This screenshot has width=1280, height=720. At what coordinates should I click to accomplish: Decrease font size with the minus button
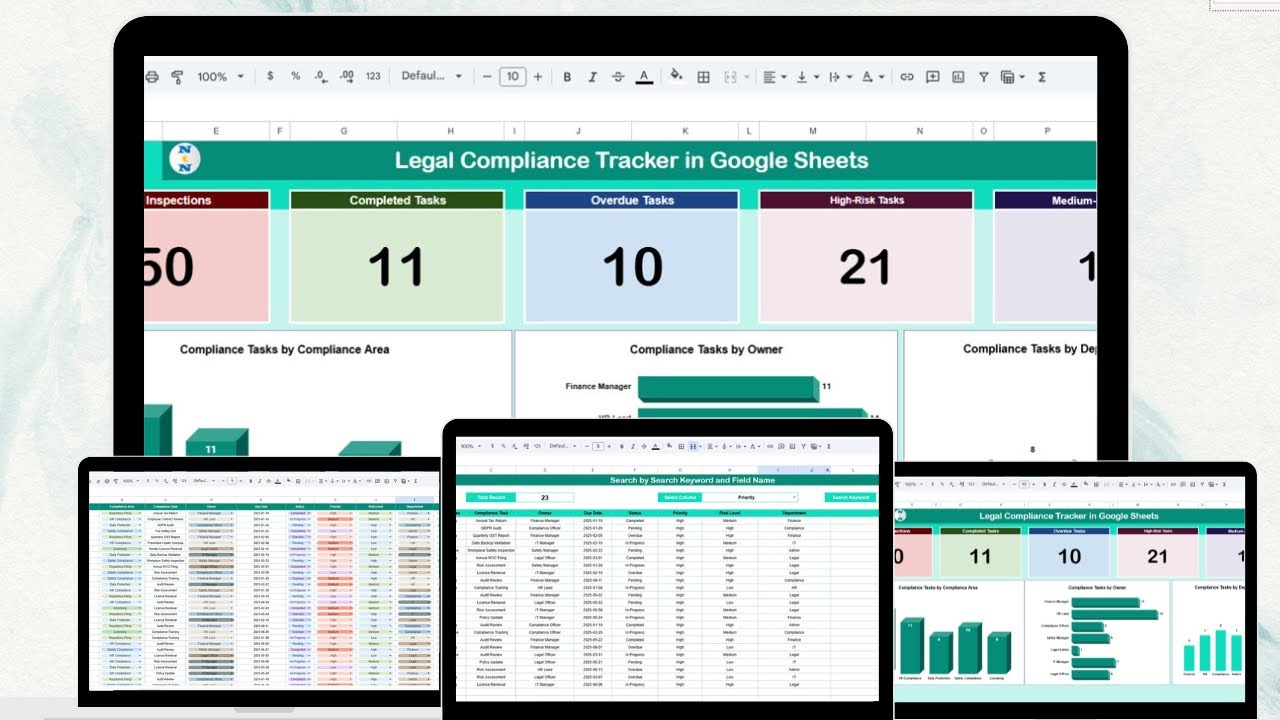[487, 76]
